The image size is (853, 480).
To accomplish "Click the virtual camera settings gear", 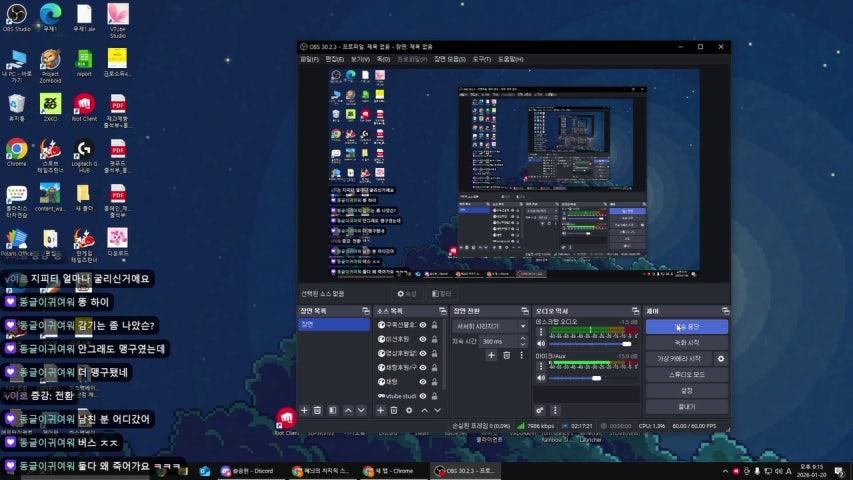I will (x=720, y=358).
